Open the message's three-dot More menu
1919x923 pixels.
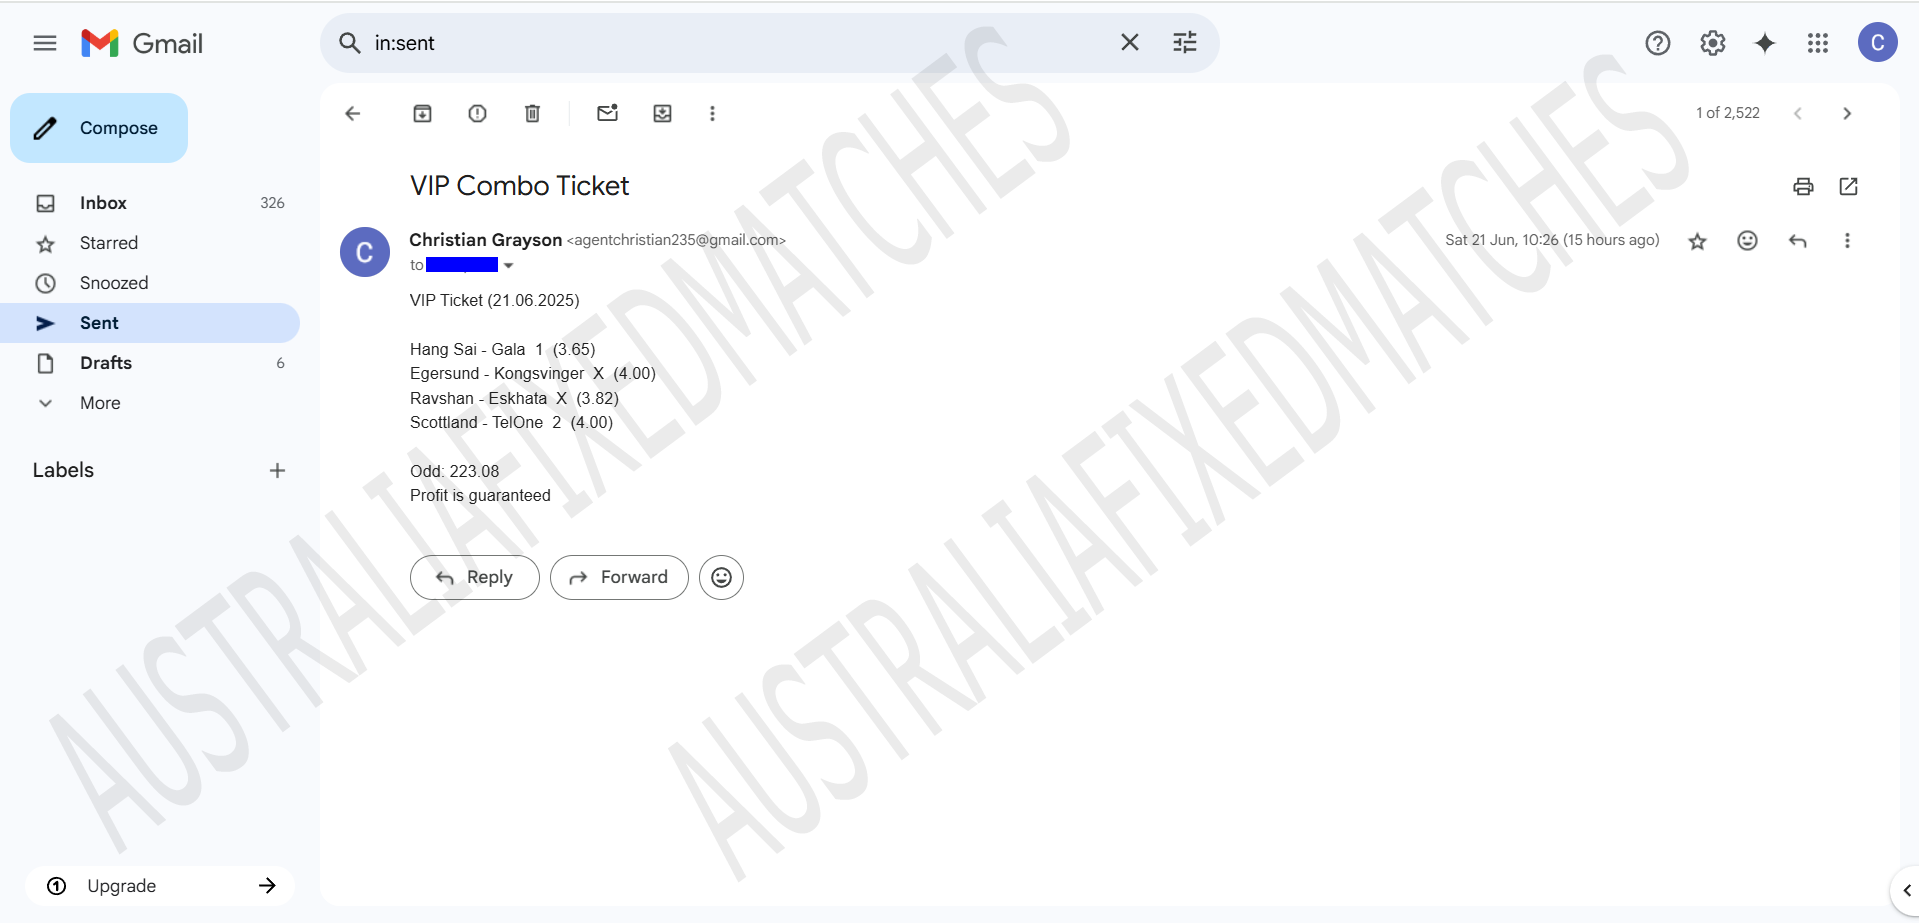1847,240
